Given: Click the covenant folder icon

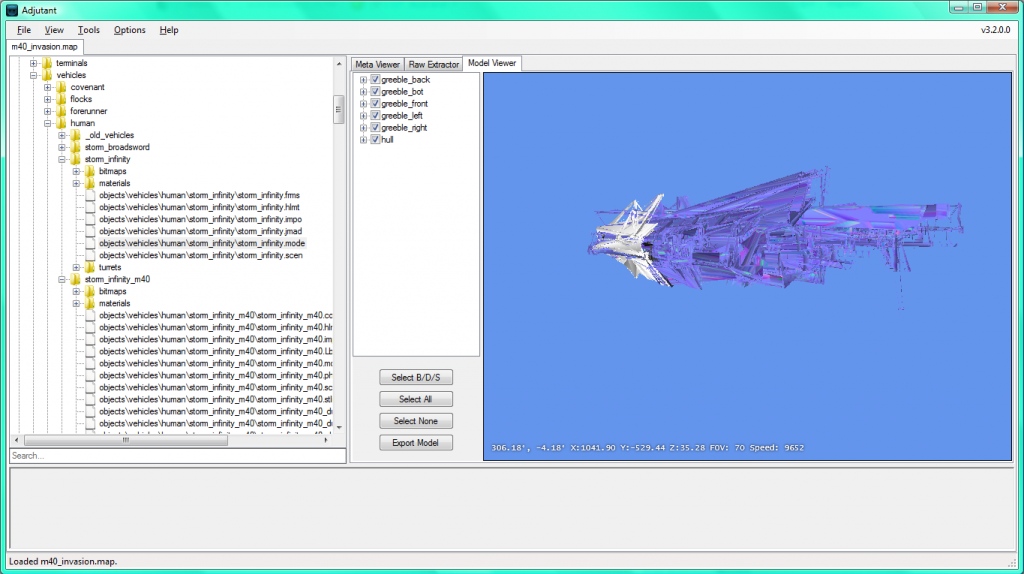Looking at the screenshot, I should [x=61, y=87].
